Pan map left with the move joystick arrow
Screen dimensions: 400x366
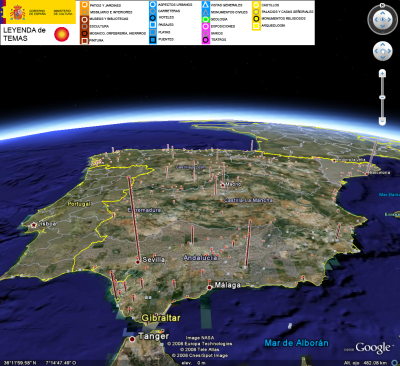377,51
